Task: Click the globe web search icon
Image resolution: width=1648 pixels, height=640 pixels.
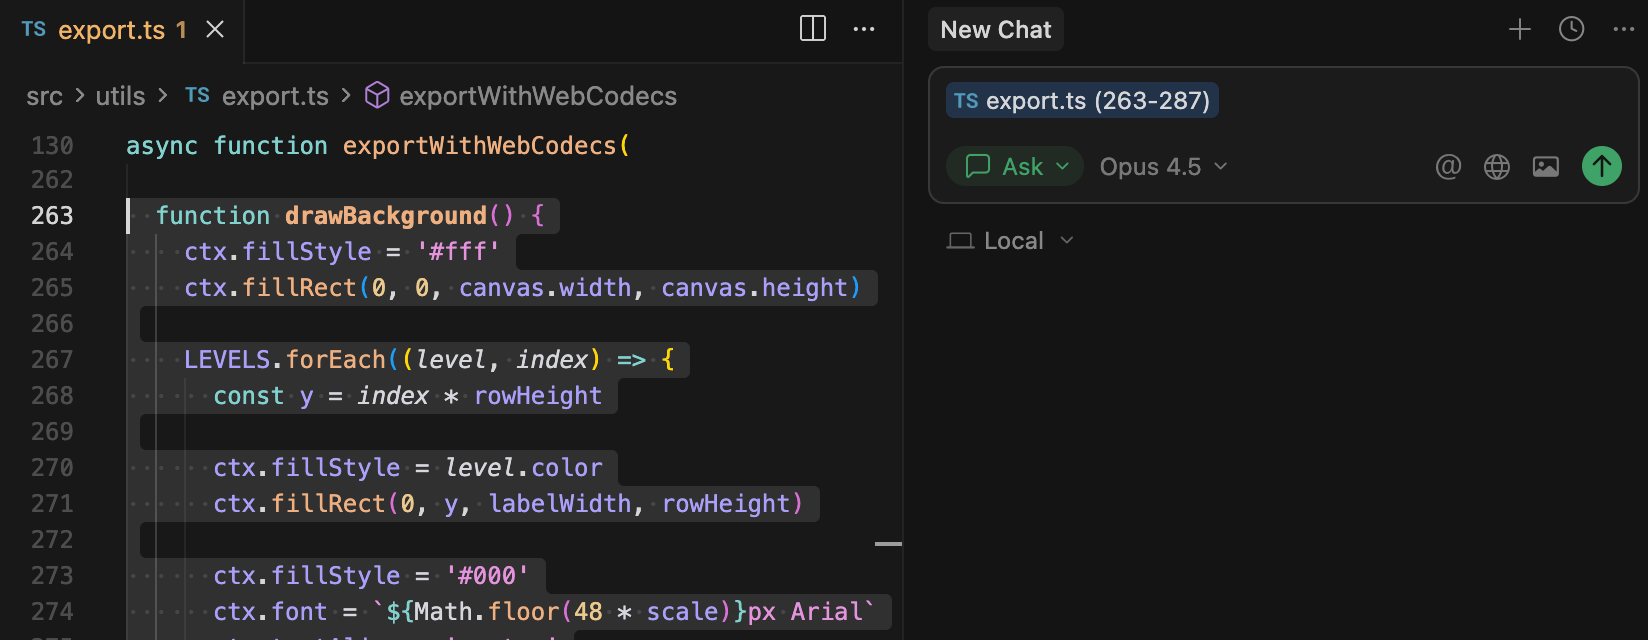Action: pos(1496,167)
